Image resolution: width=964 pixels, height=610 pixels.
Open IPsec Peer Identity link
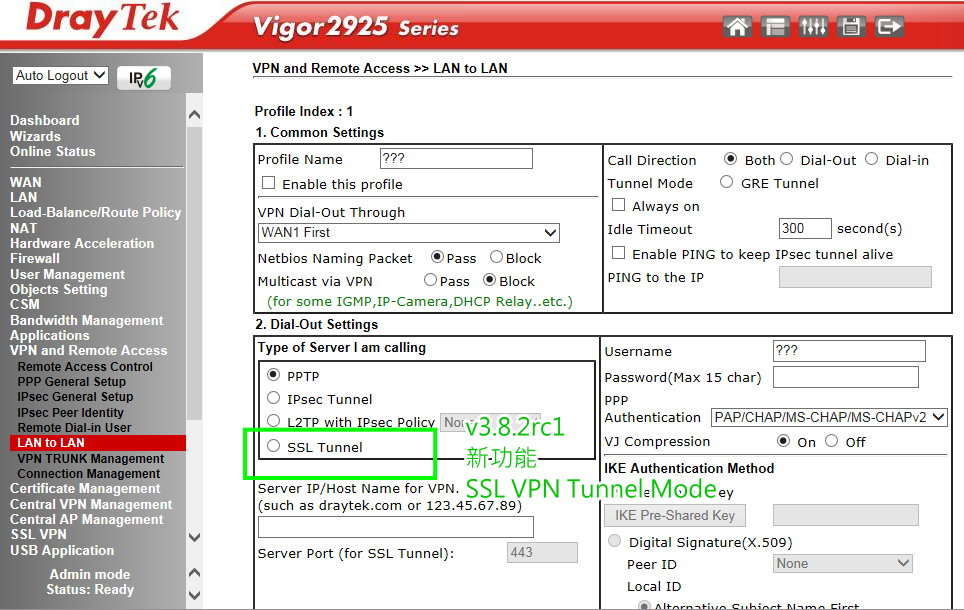coord(70,412)
